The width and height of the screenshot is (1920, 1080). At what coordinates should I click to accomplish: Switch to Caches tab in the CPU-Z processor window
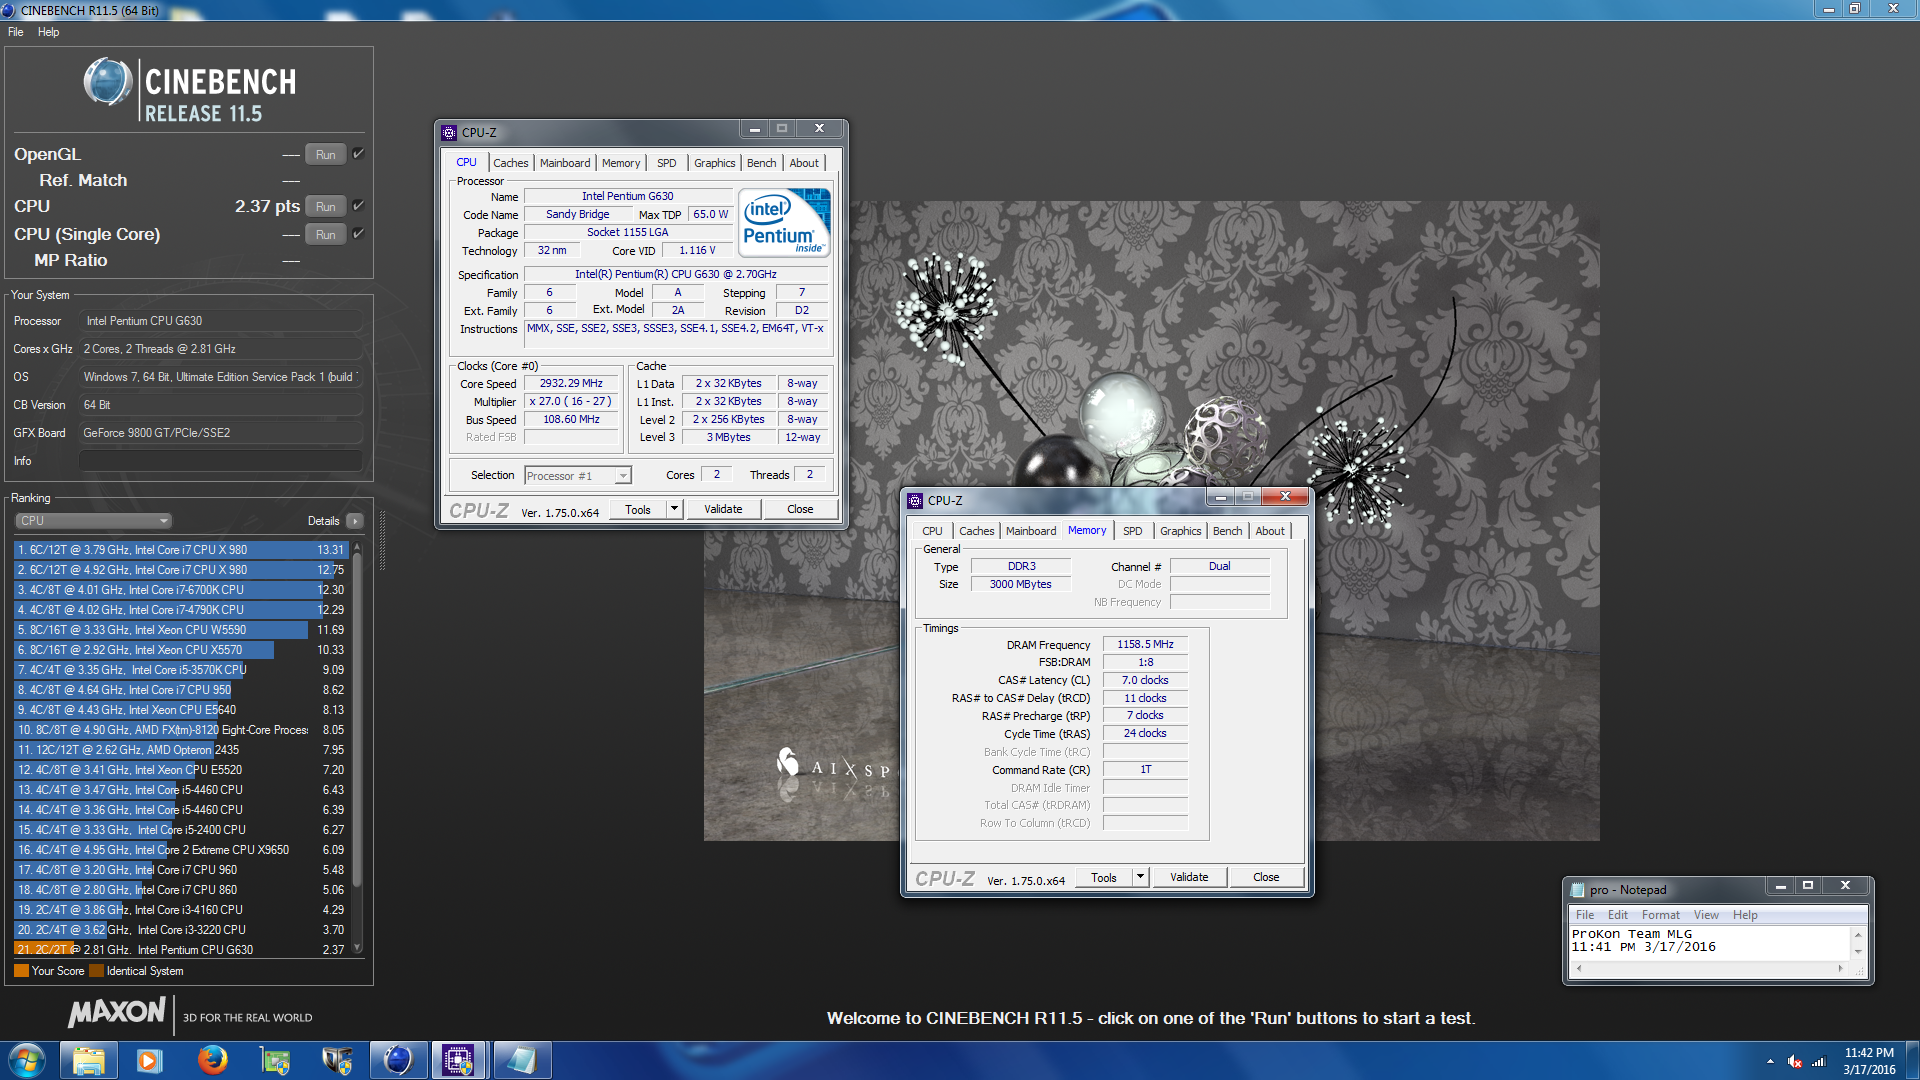[x=511, y=163]
